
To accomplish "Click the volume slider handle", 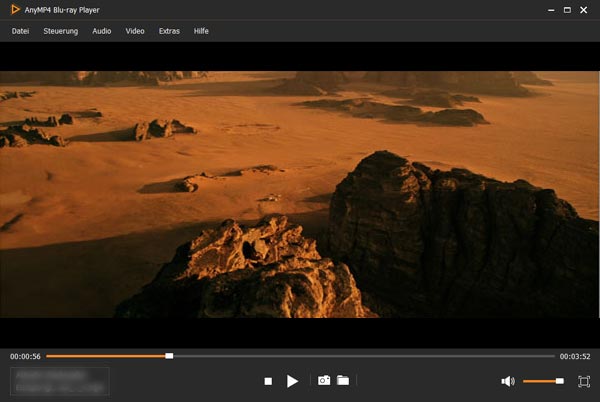I will tap(559, 381).
